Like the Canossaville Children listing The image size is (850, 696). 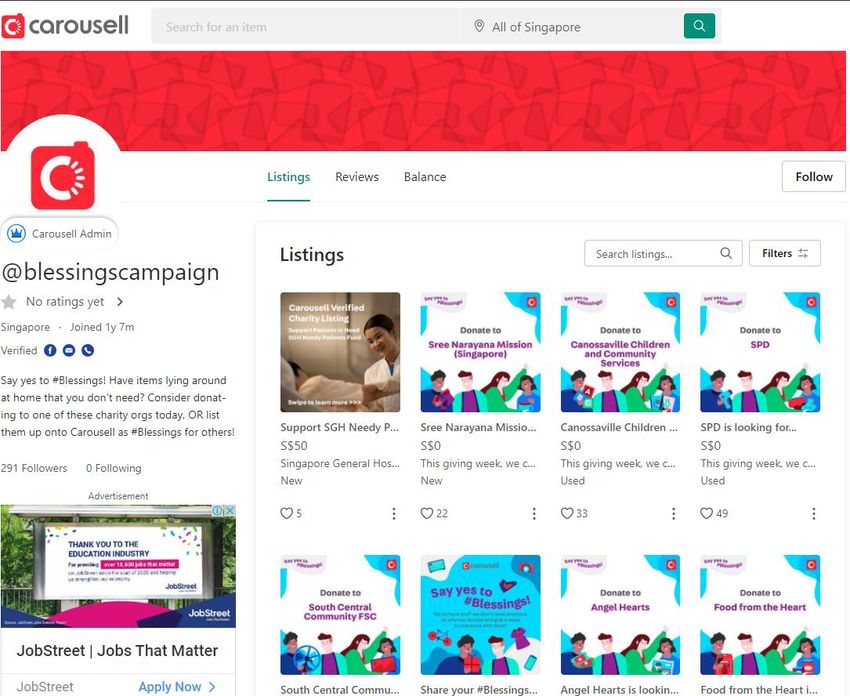pyautogui.click(x=566, y=513)
